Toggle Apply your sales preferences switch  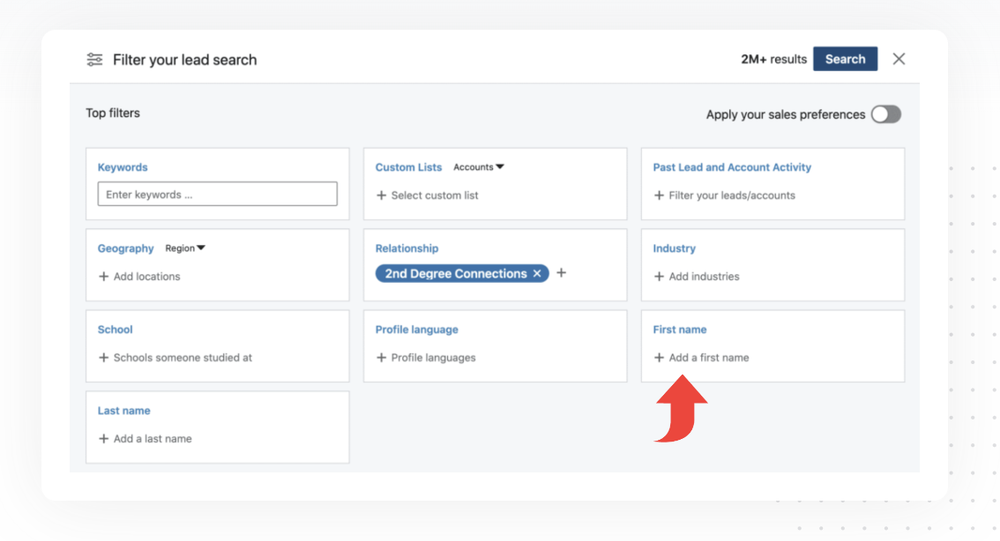[885, 114]
